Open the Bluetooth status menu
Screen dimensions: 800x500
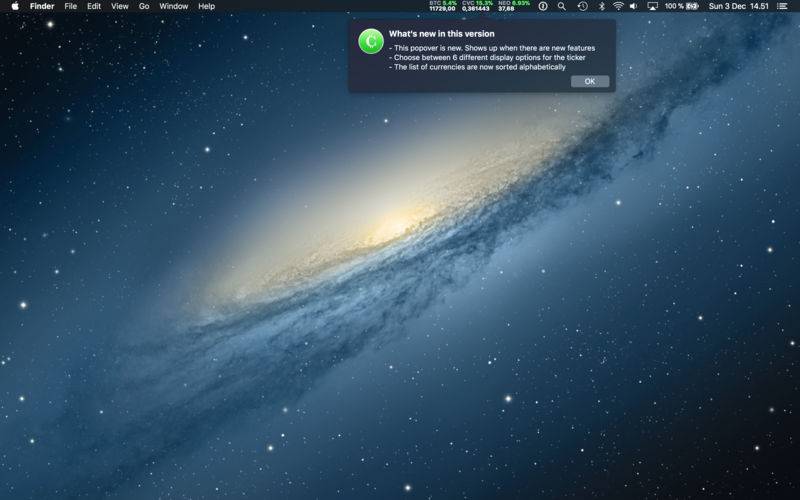(602, 6)
